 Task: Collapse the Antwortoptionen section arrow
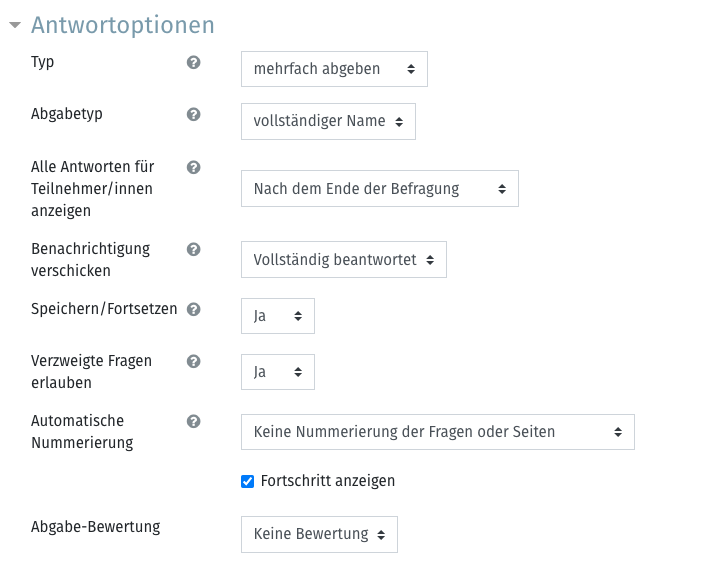[15, 25]
